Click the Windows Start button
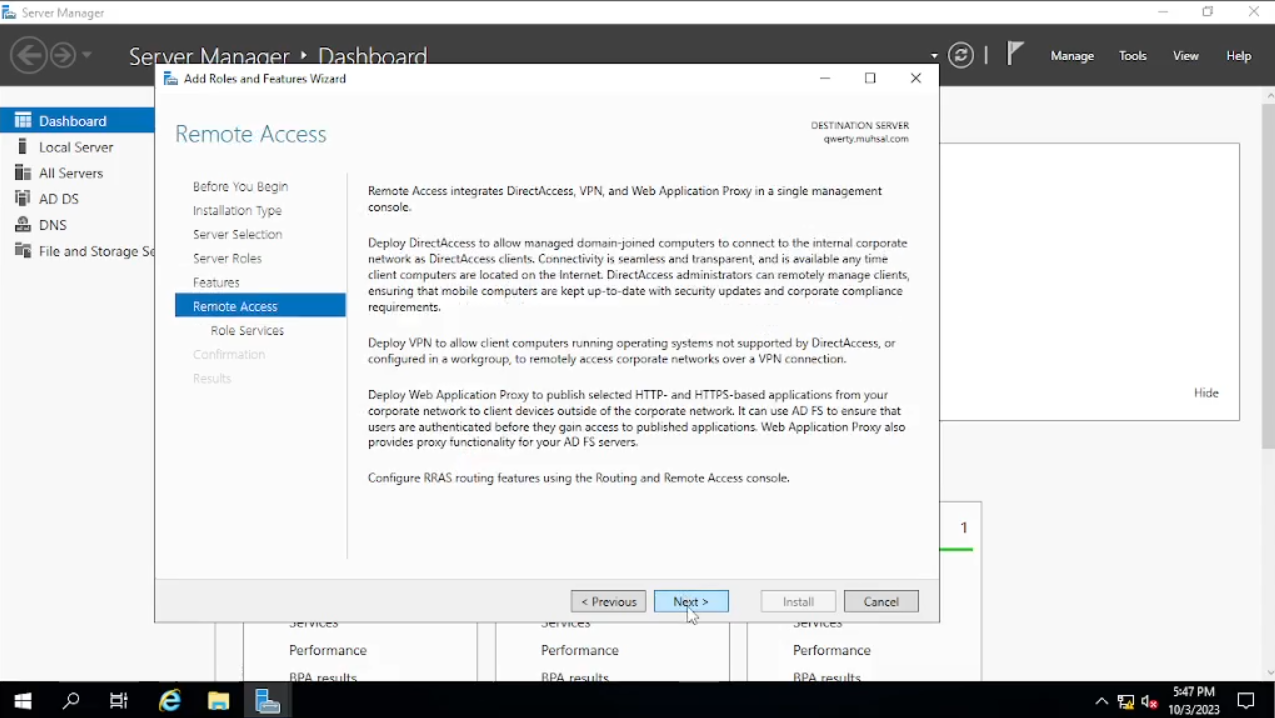The image size is (1275, 718). tap(22, 700)
